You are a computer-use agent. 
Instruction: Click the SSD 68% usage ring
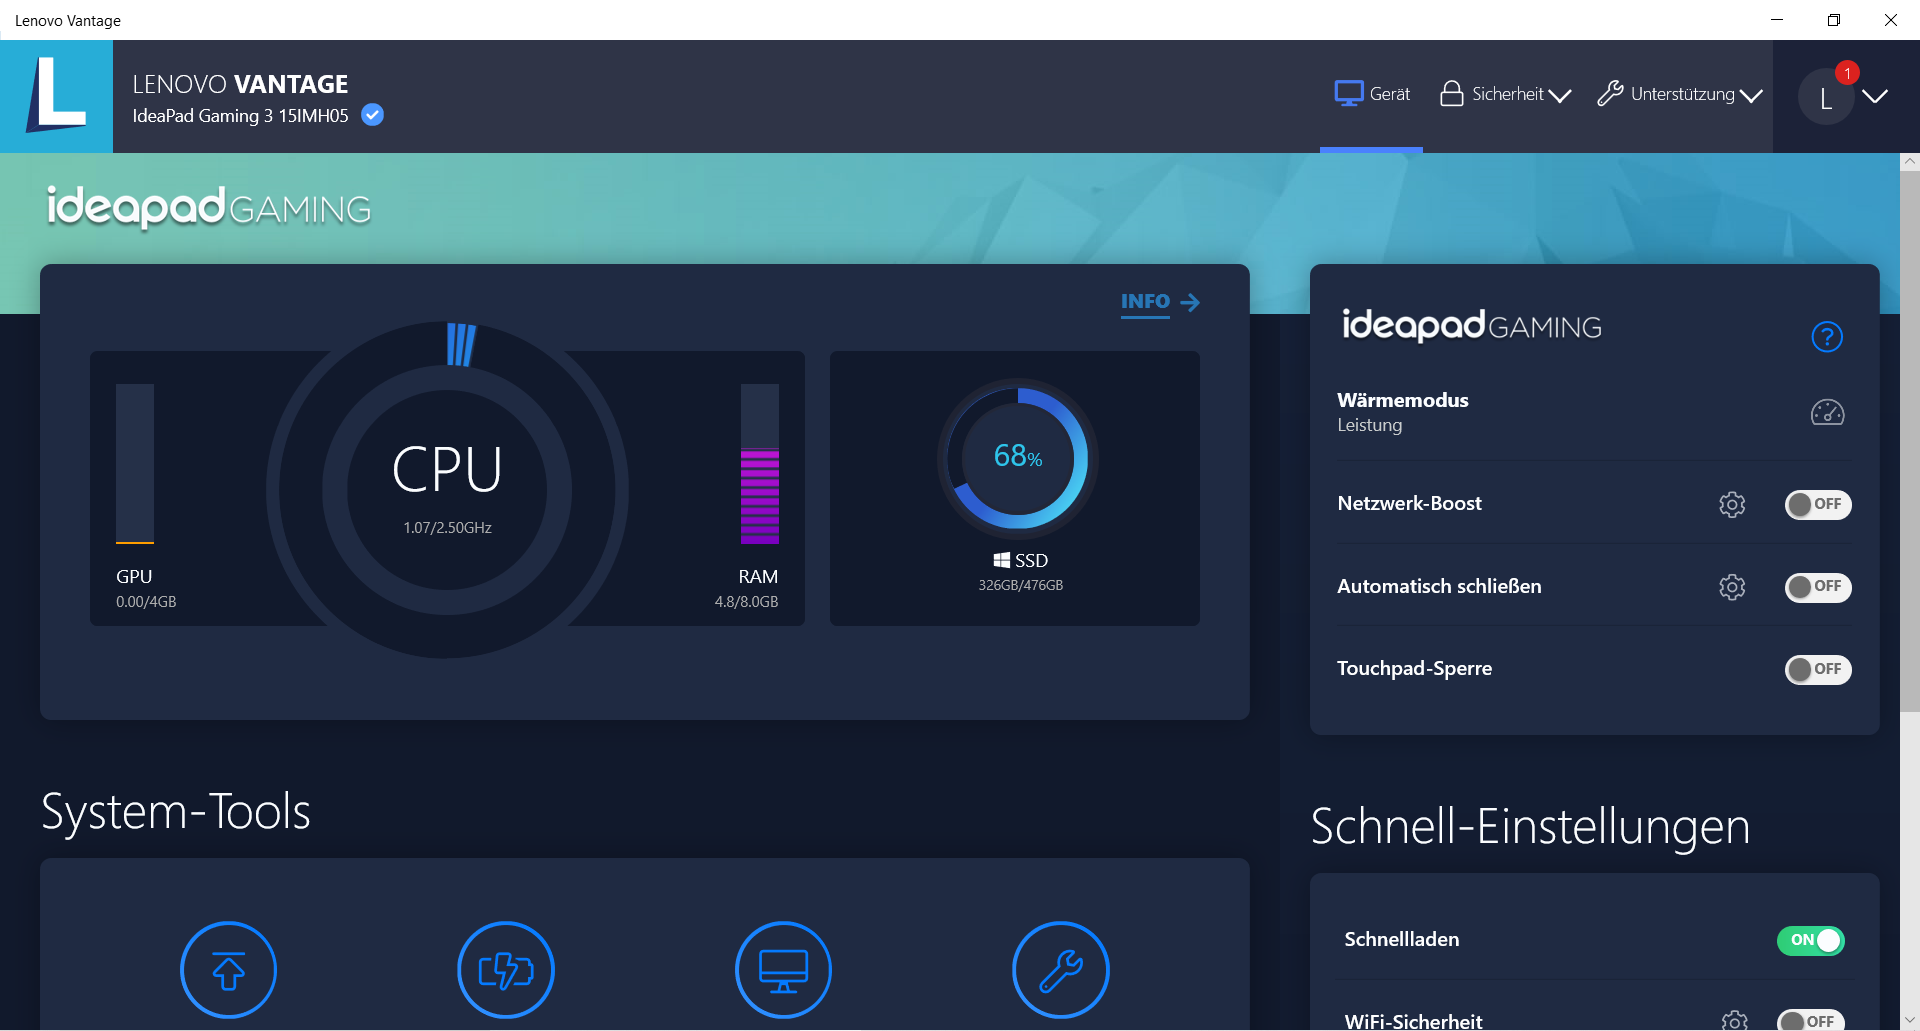(x=1018, y=458)
